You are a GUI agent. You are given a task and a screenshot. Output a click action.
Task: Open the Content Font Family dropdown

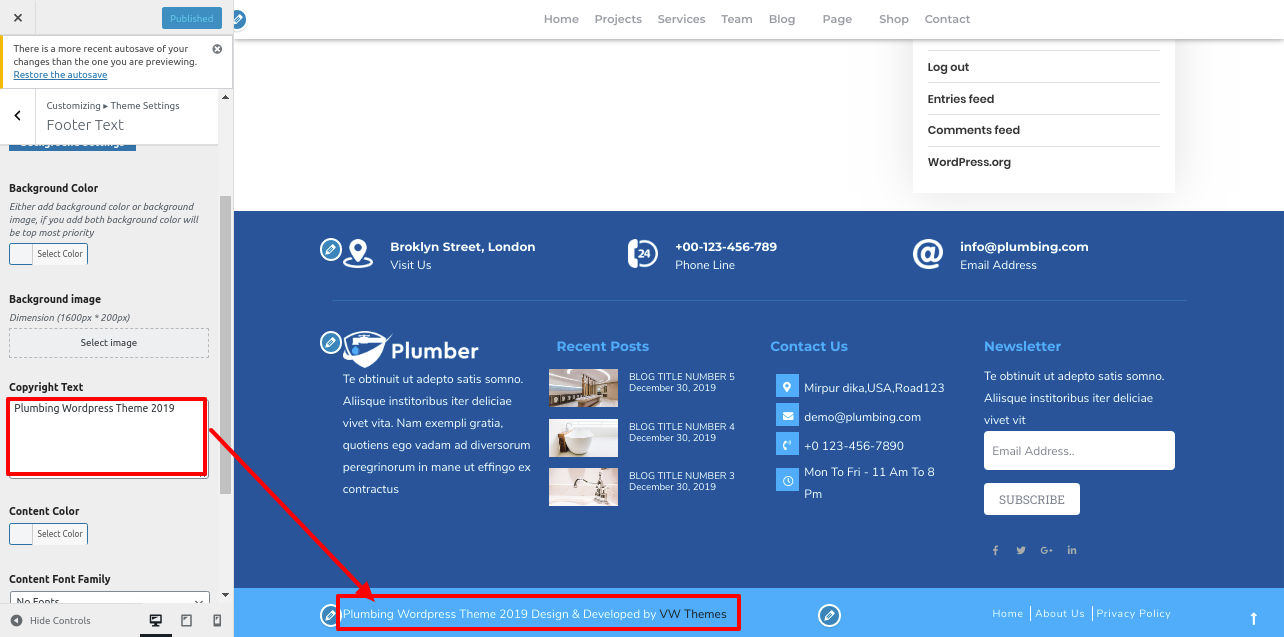tap(109, 600)
